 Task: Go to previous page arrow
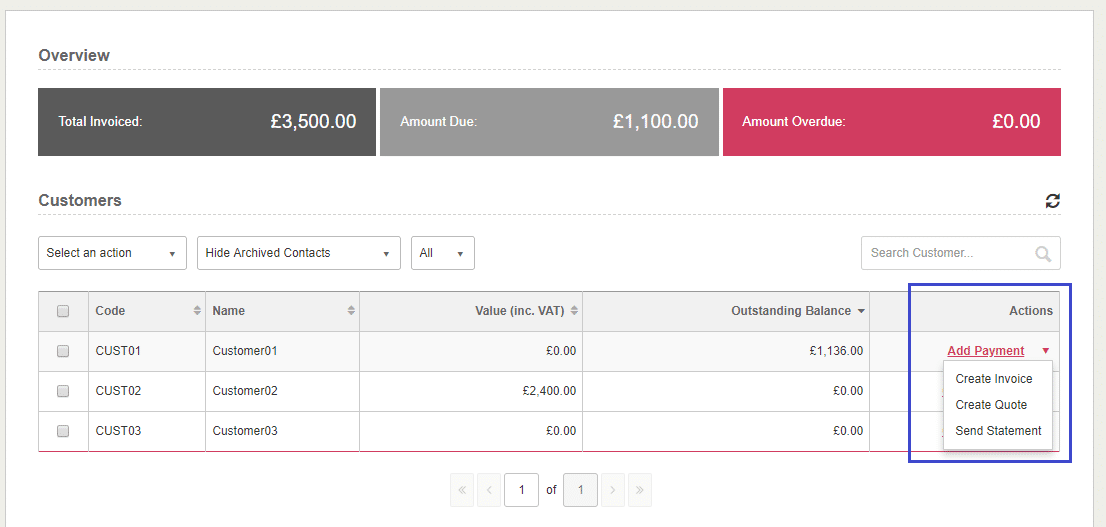point(489,490)
